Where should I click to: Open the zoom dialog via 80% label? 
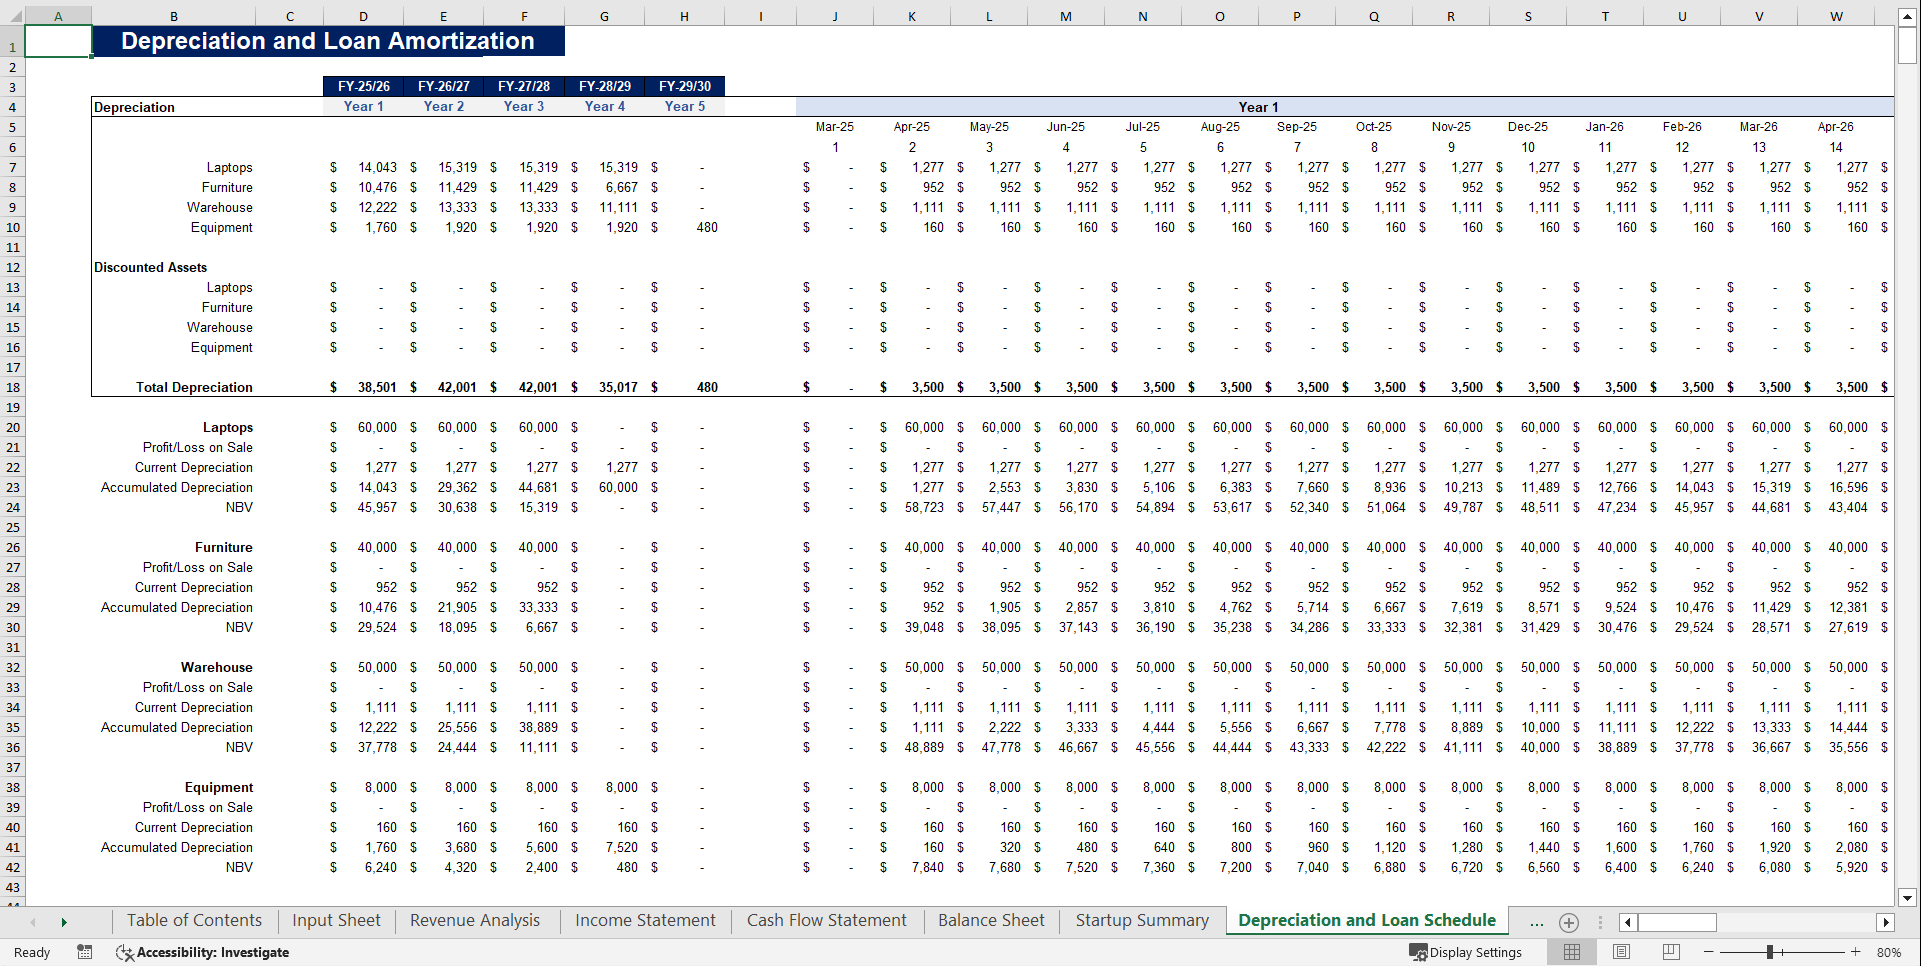1890,952
